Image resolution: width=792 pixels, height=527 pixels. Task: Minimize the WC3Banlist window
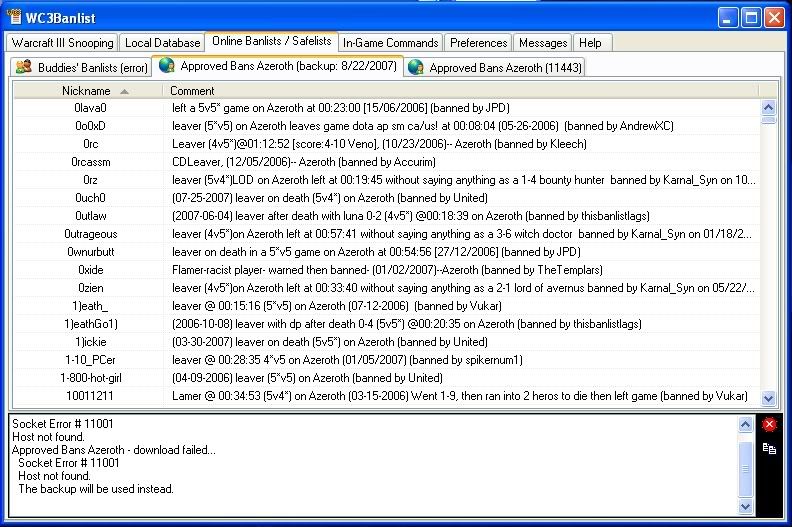point(727,18)
